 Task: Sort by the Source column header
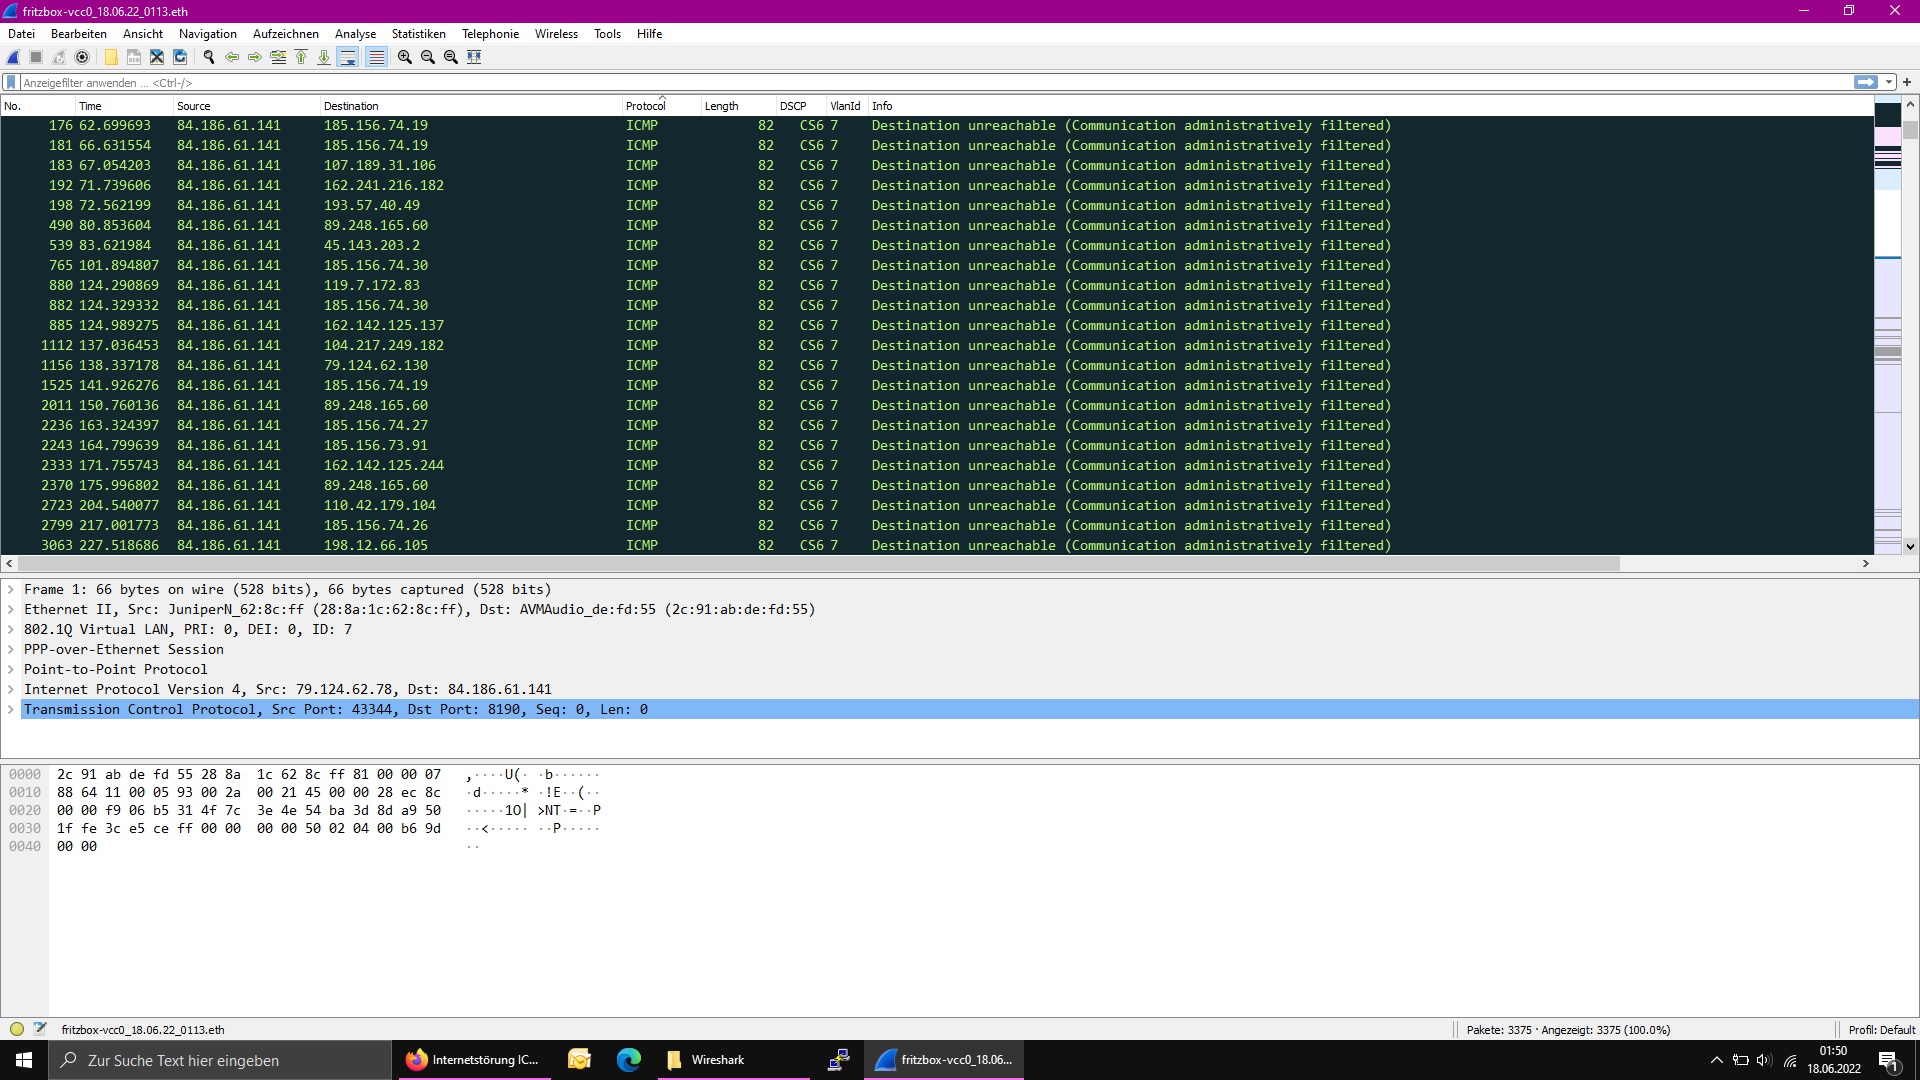[x=247, y=106]
